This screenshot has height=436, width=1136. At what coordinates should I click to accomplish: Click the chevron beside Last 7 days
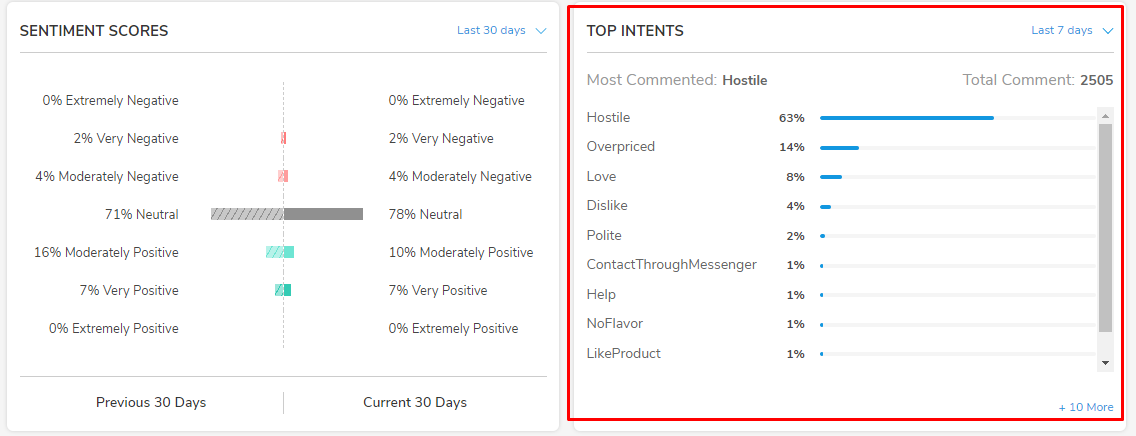click(1107, 30)
